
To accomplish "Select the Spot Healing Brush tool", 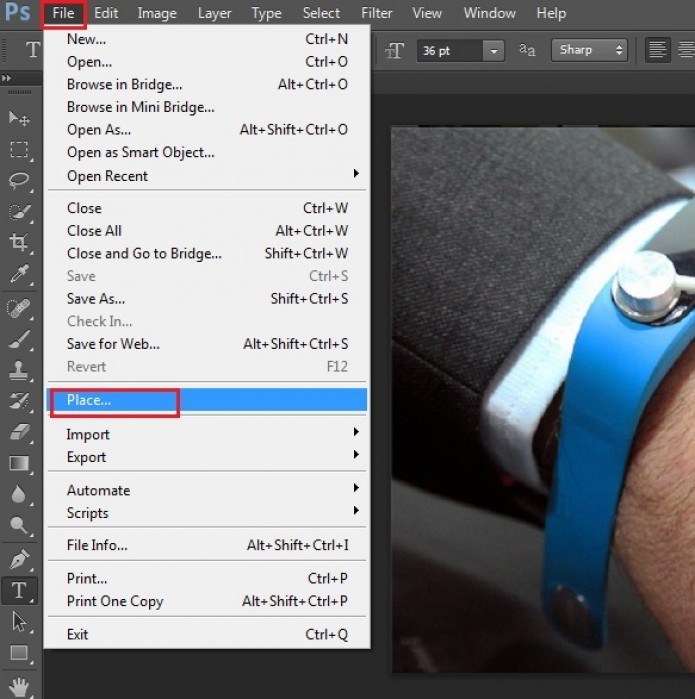I will [x=19, y=308].
